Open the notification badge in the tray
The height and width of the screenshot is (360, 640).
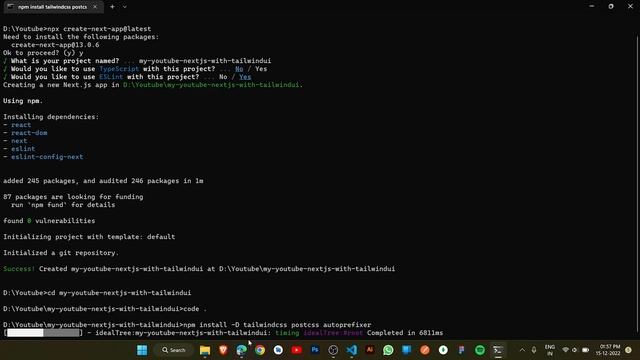coord(629,350)
